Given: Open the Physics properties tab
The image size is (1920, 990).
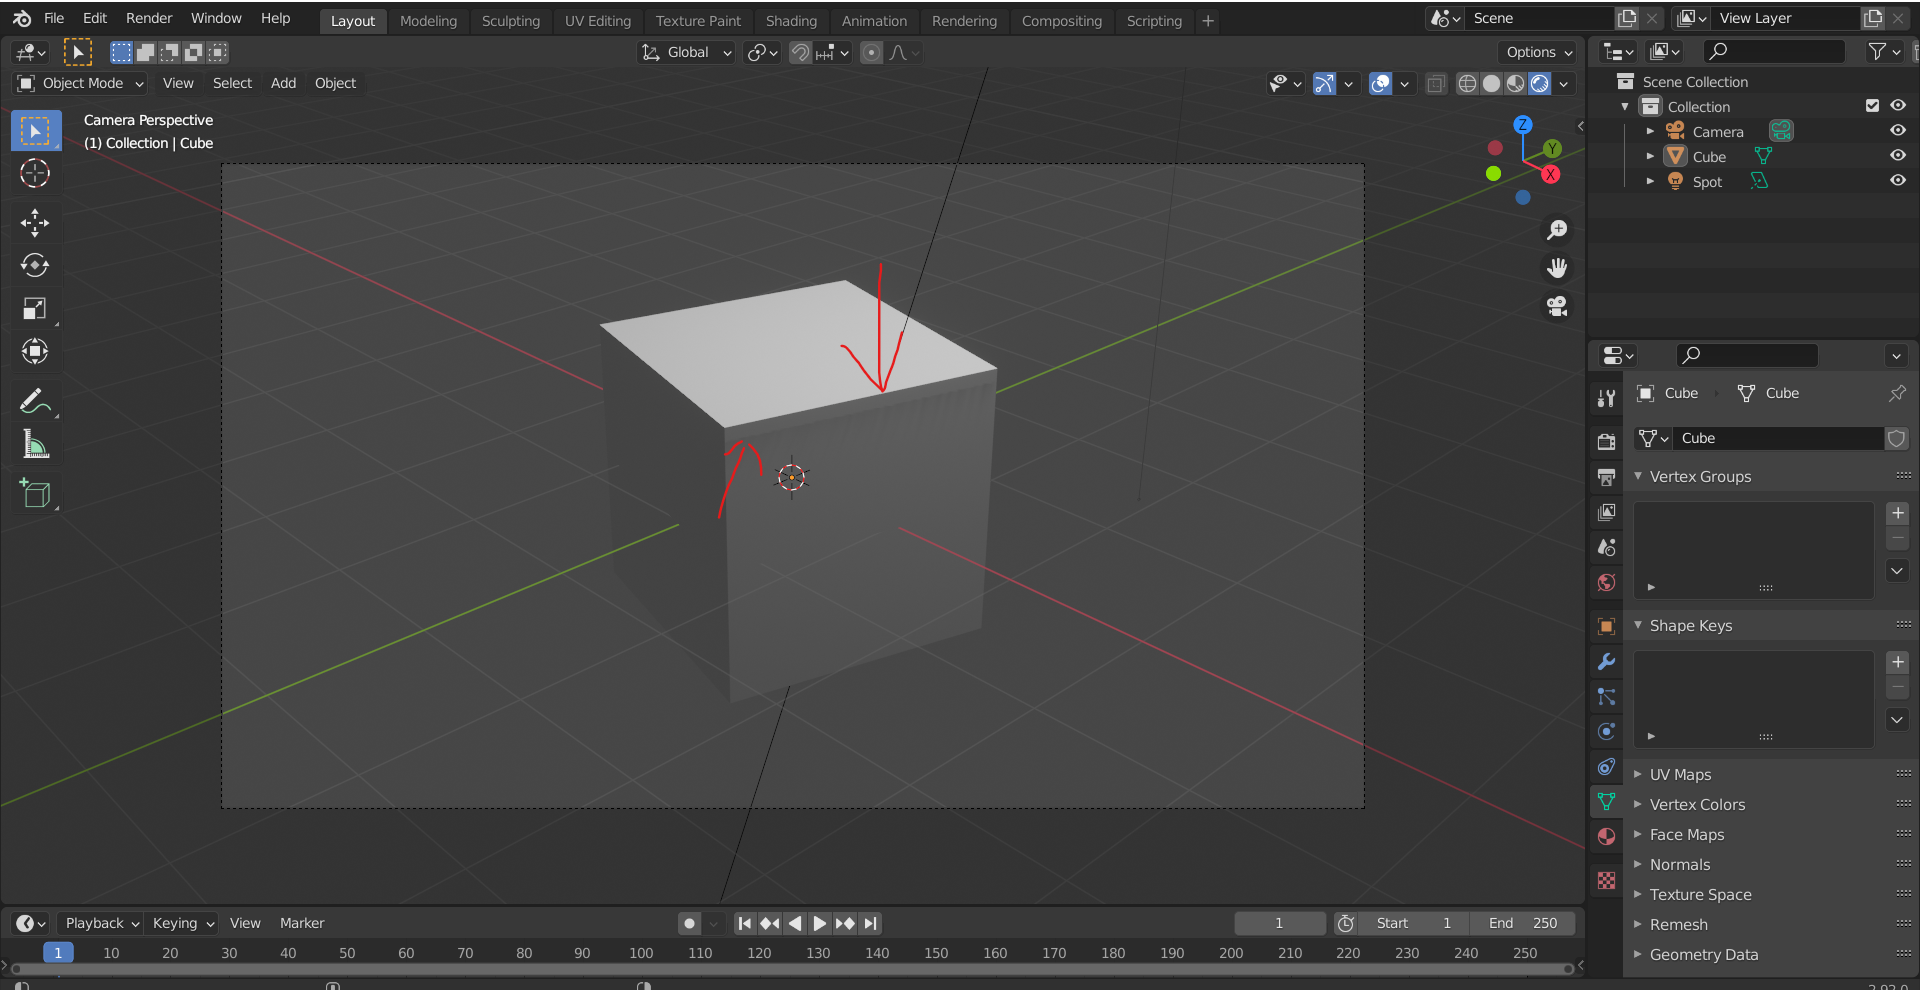Looking at the screenshot, I should coord(1606,731).
